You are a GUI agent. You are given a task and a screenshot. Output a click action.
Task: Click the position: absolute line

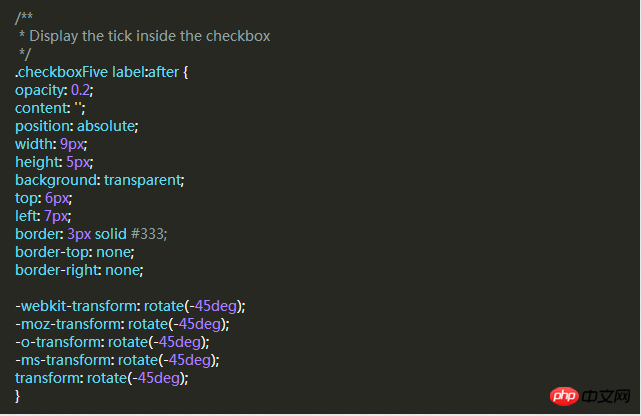(x=77, y=126)
